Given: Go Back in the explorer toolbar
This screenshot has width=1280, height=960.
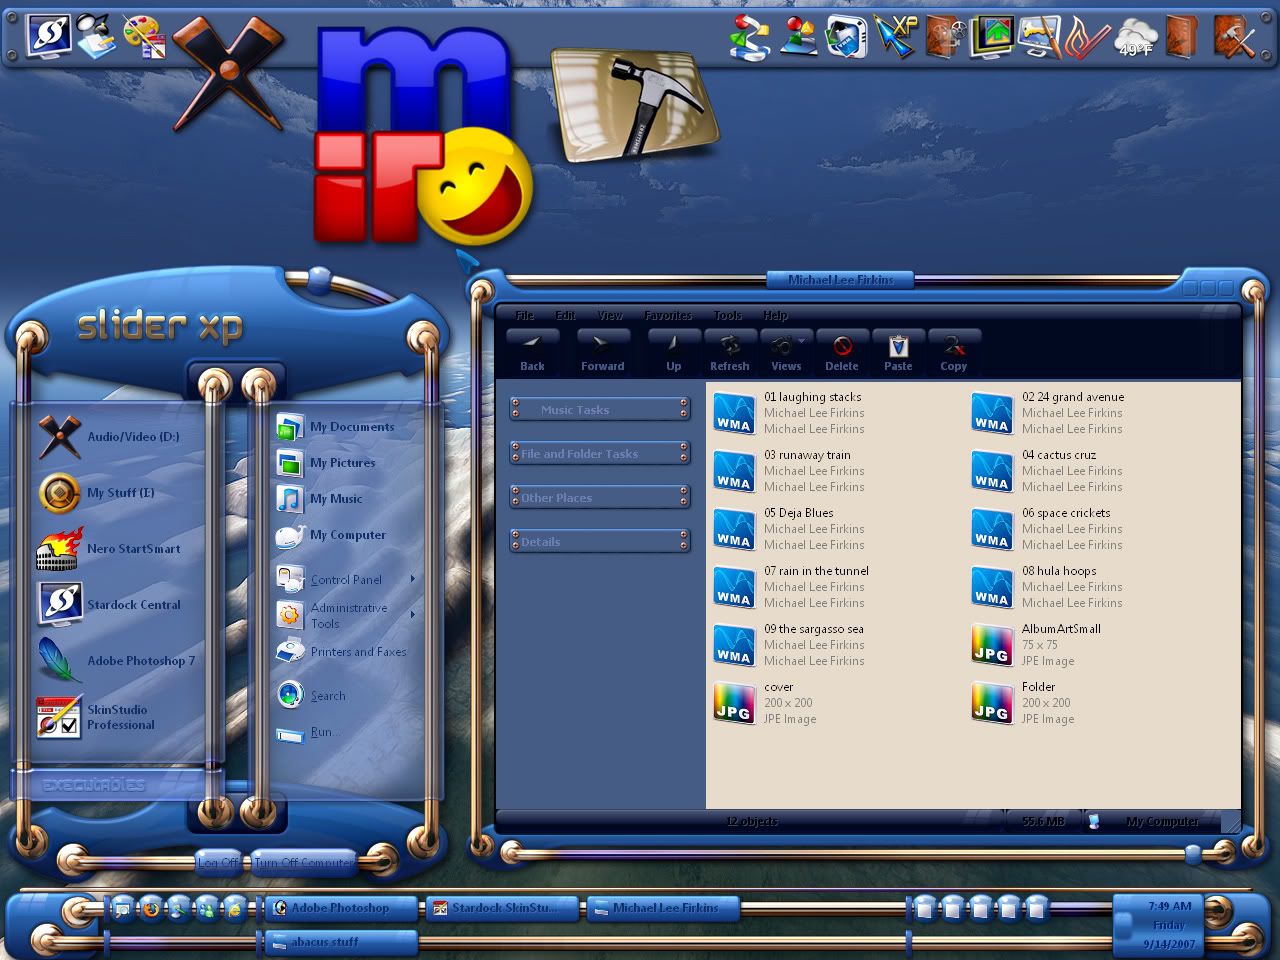Looking at the screenshot, I should [532, 351].
